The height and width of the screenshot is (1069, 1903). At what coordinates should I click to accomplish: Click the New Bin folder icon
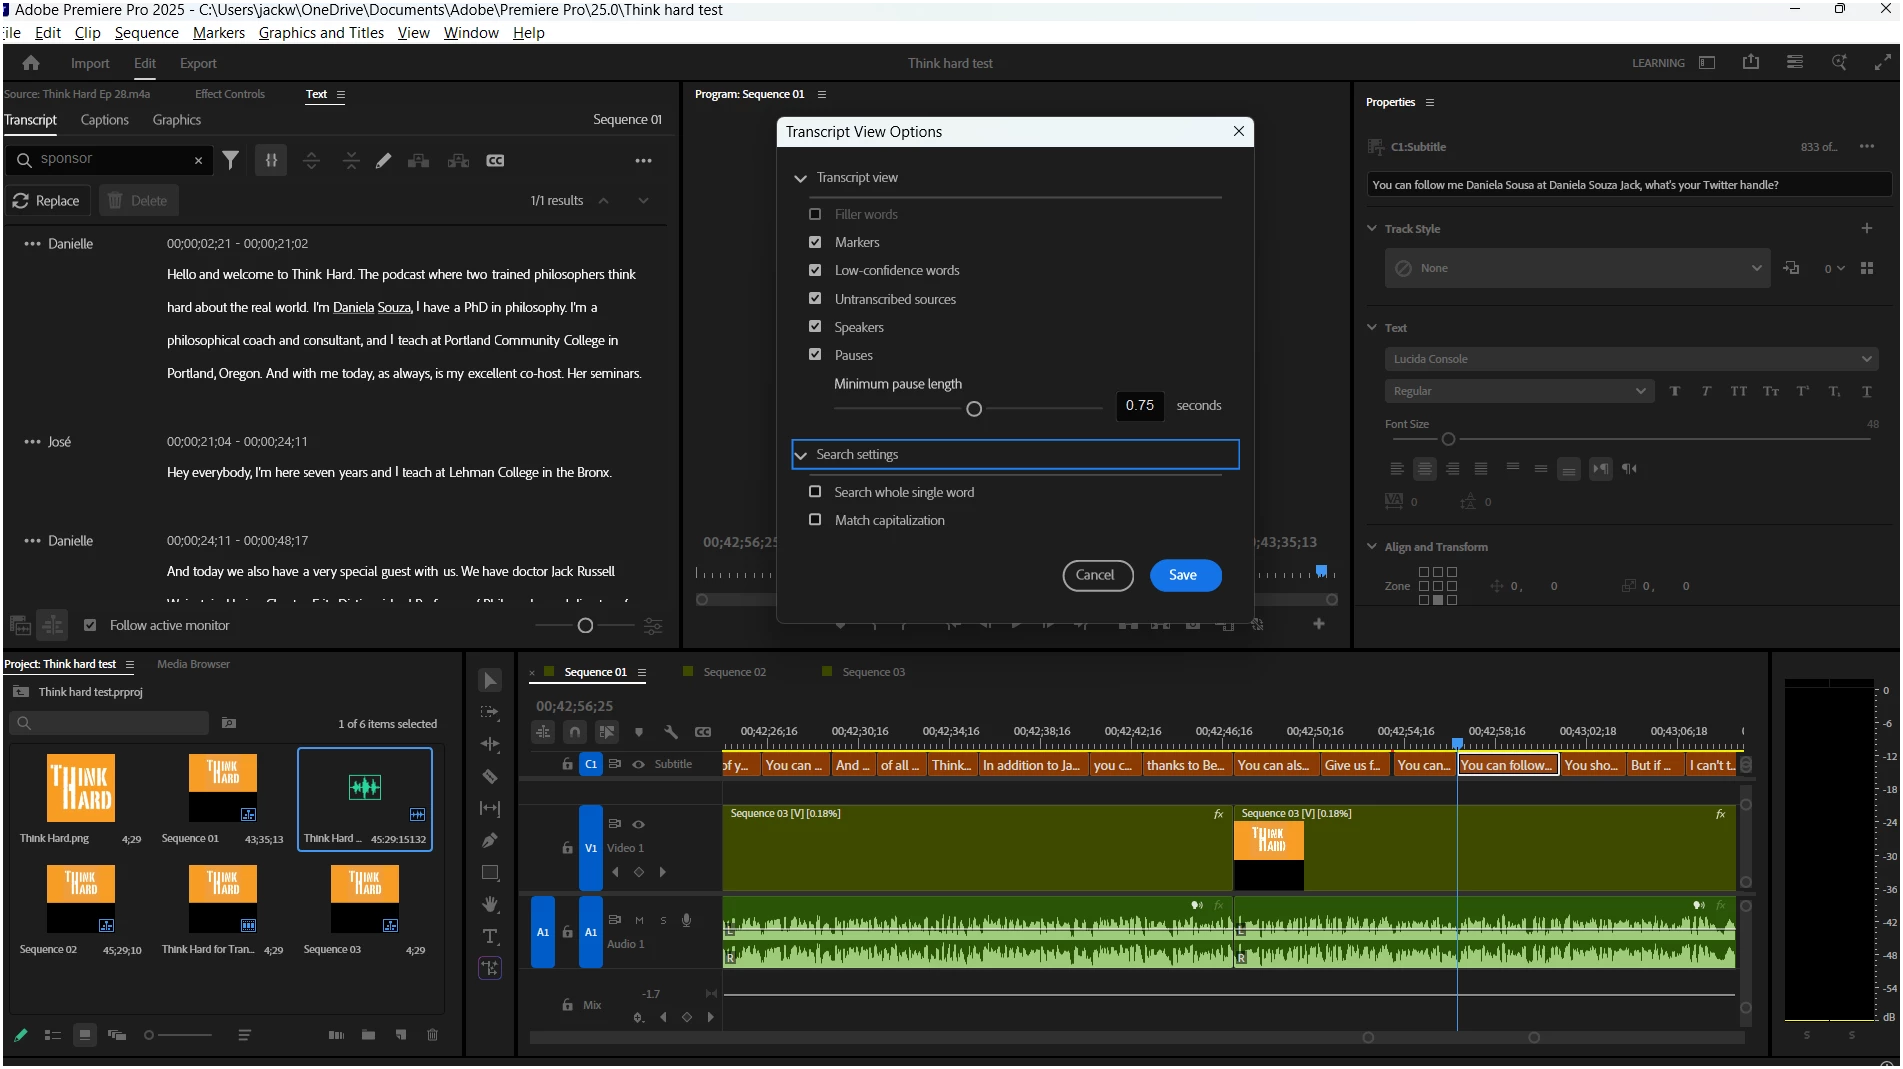(368, 1035)
